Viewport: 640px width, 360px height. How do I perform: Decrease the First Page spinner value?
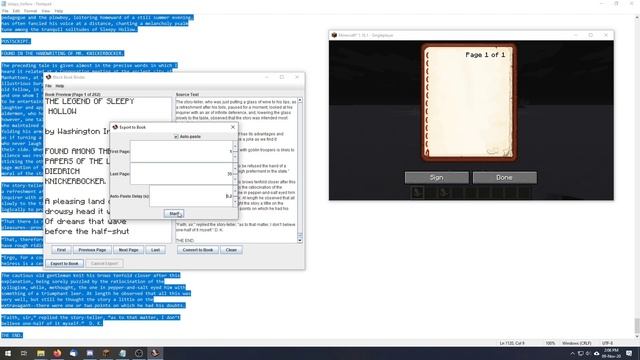[235, 157]
